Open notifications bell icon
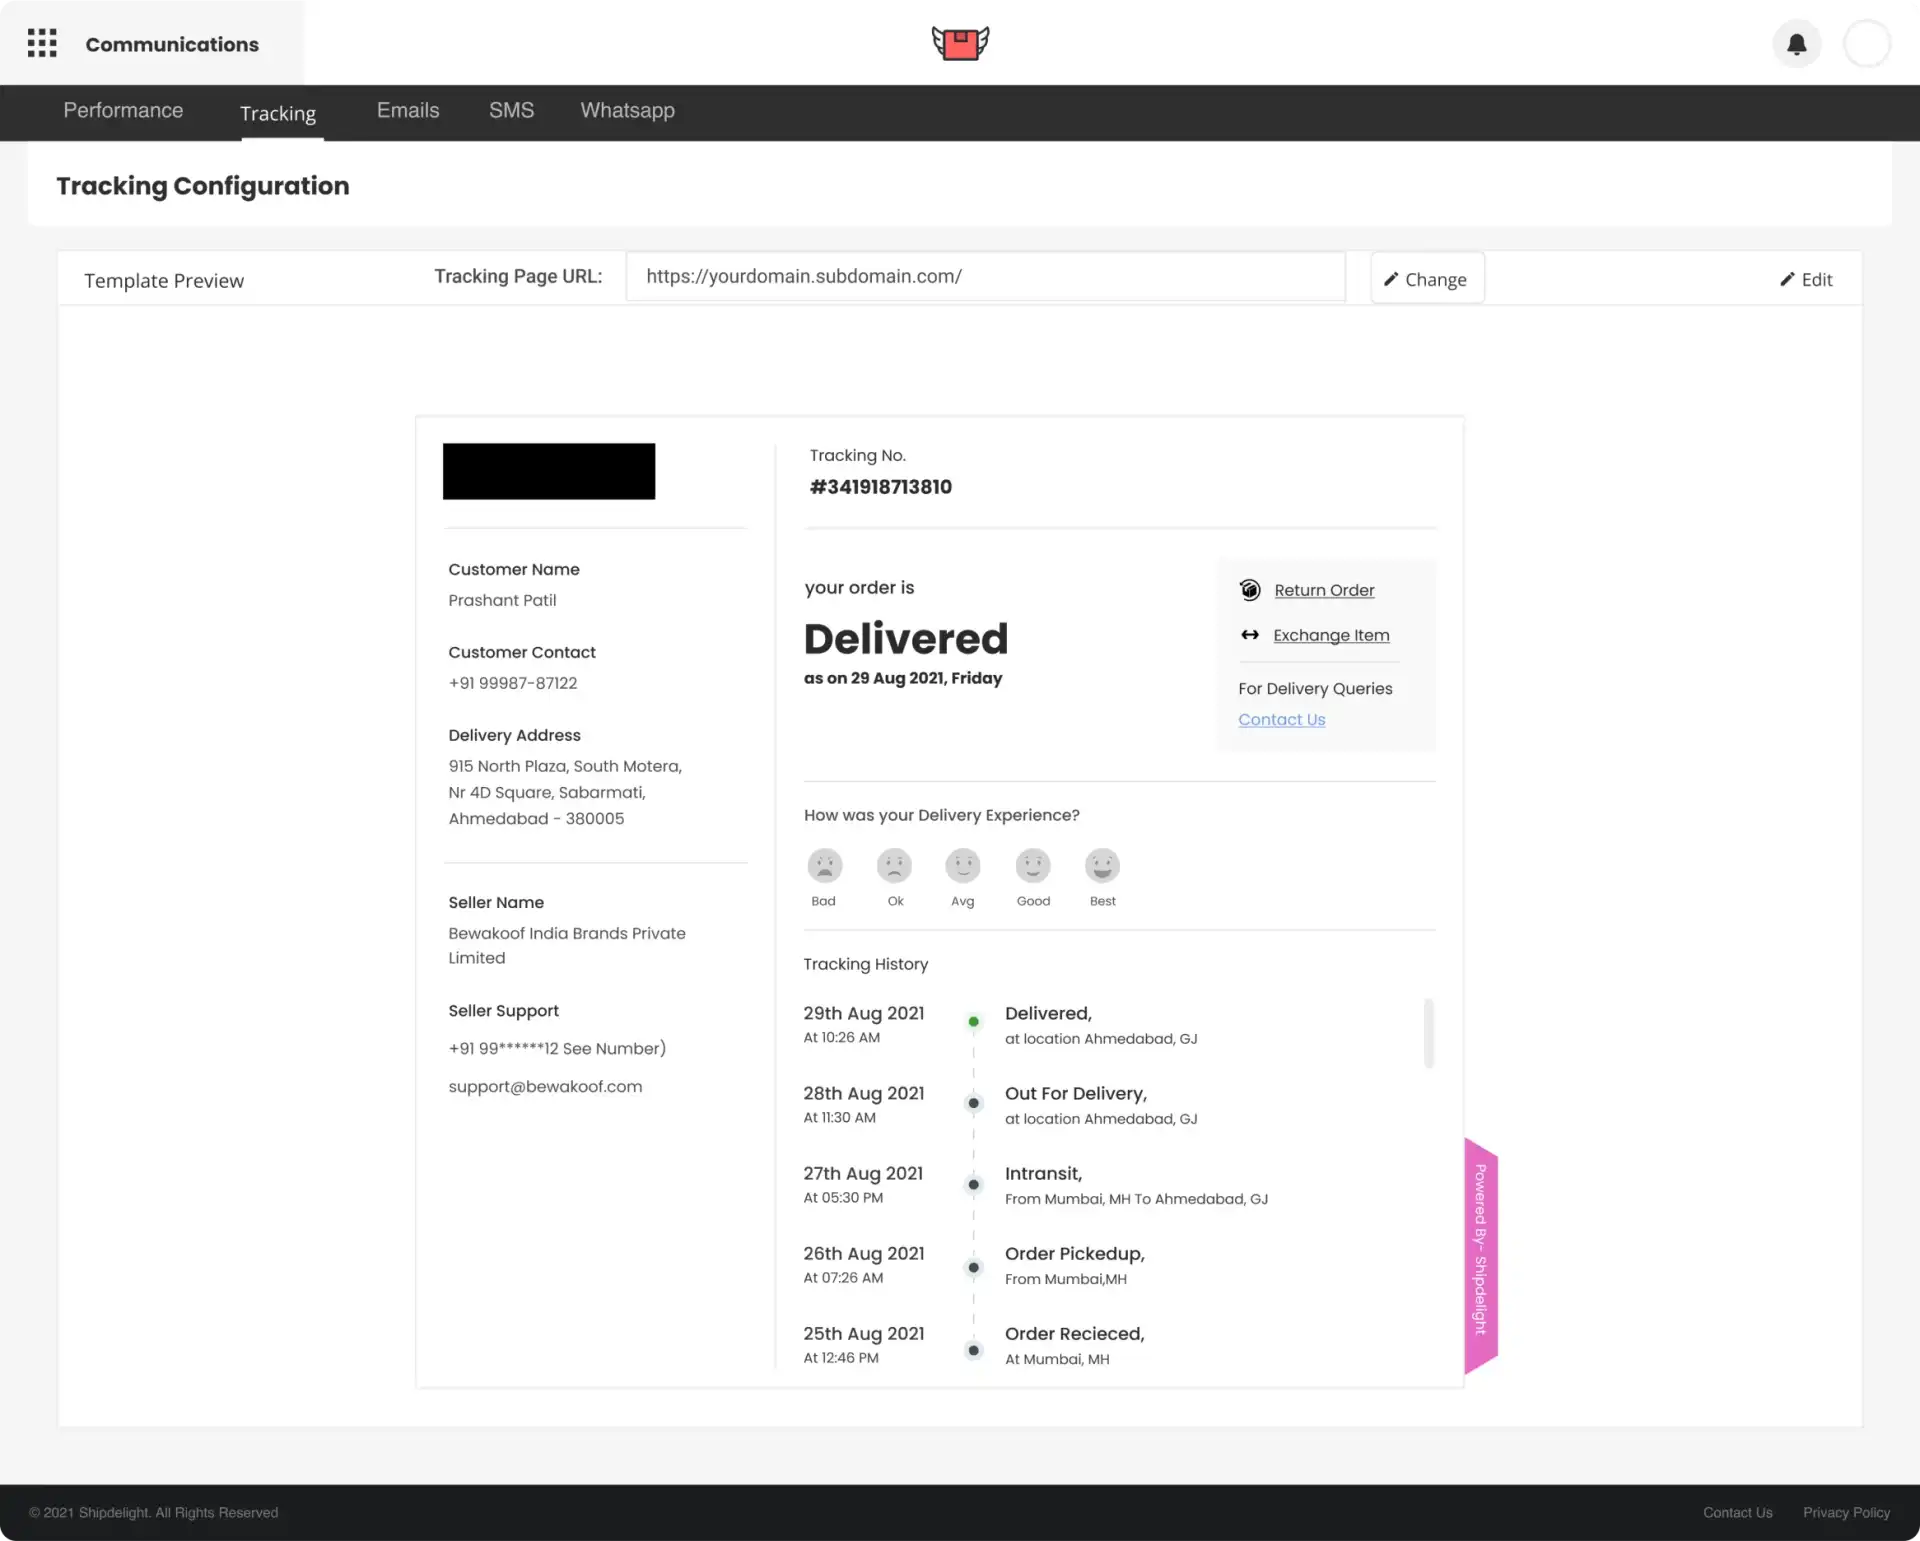This screenshot has height=1541, width=1920. [x=1797, y=44]
